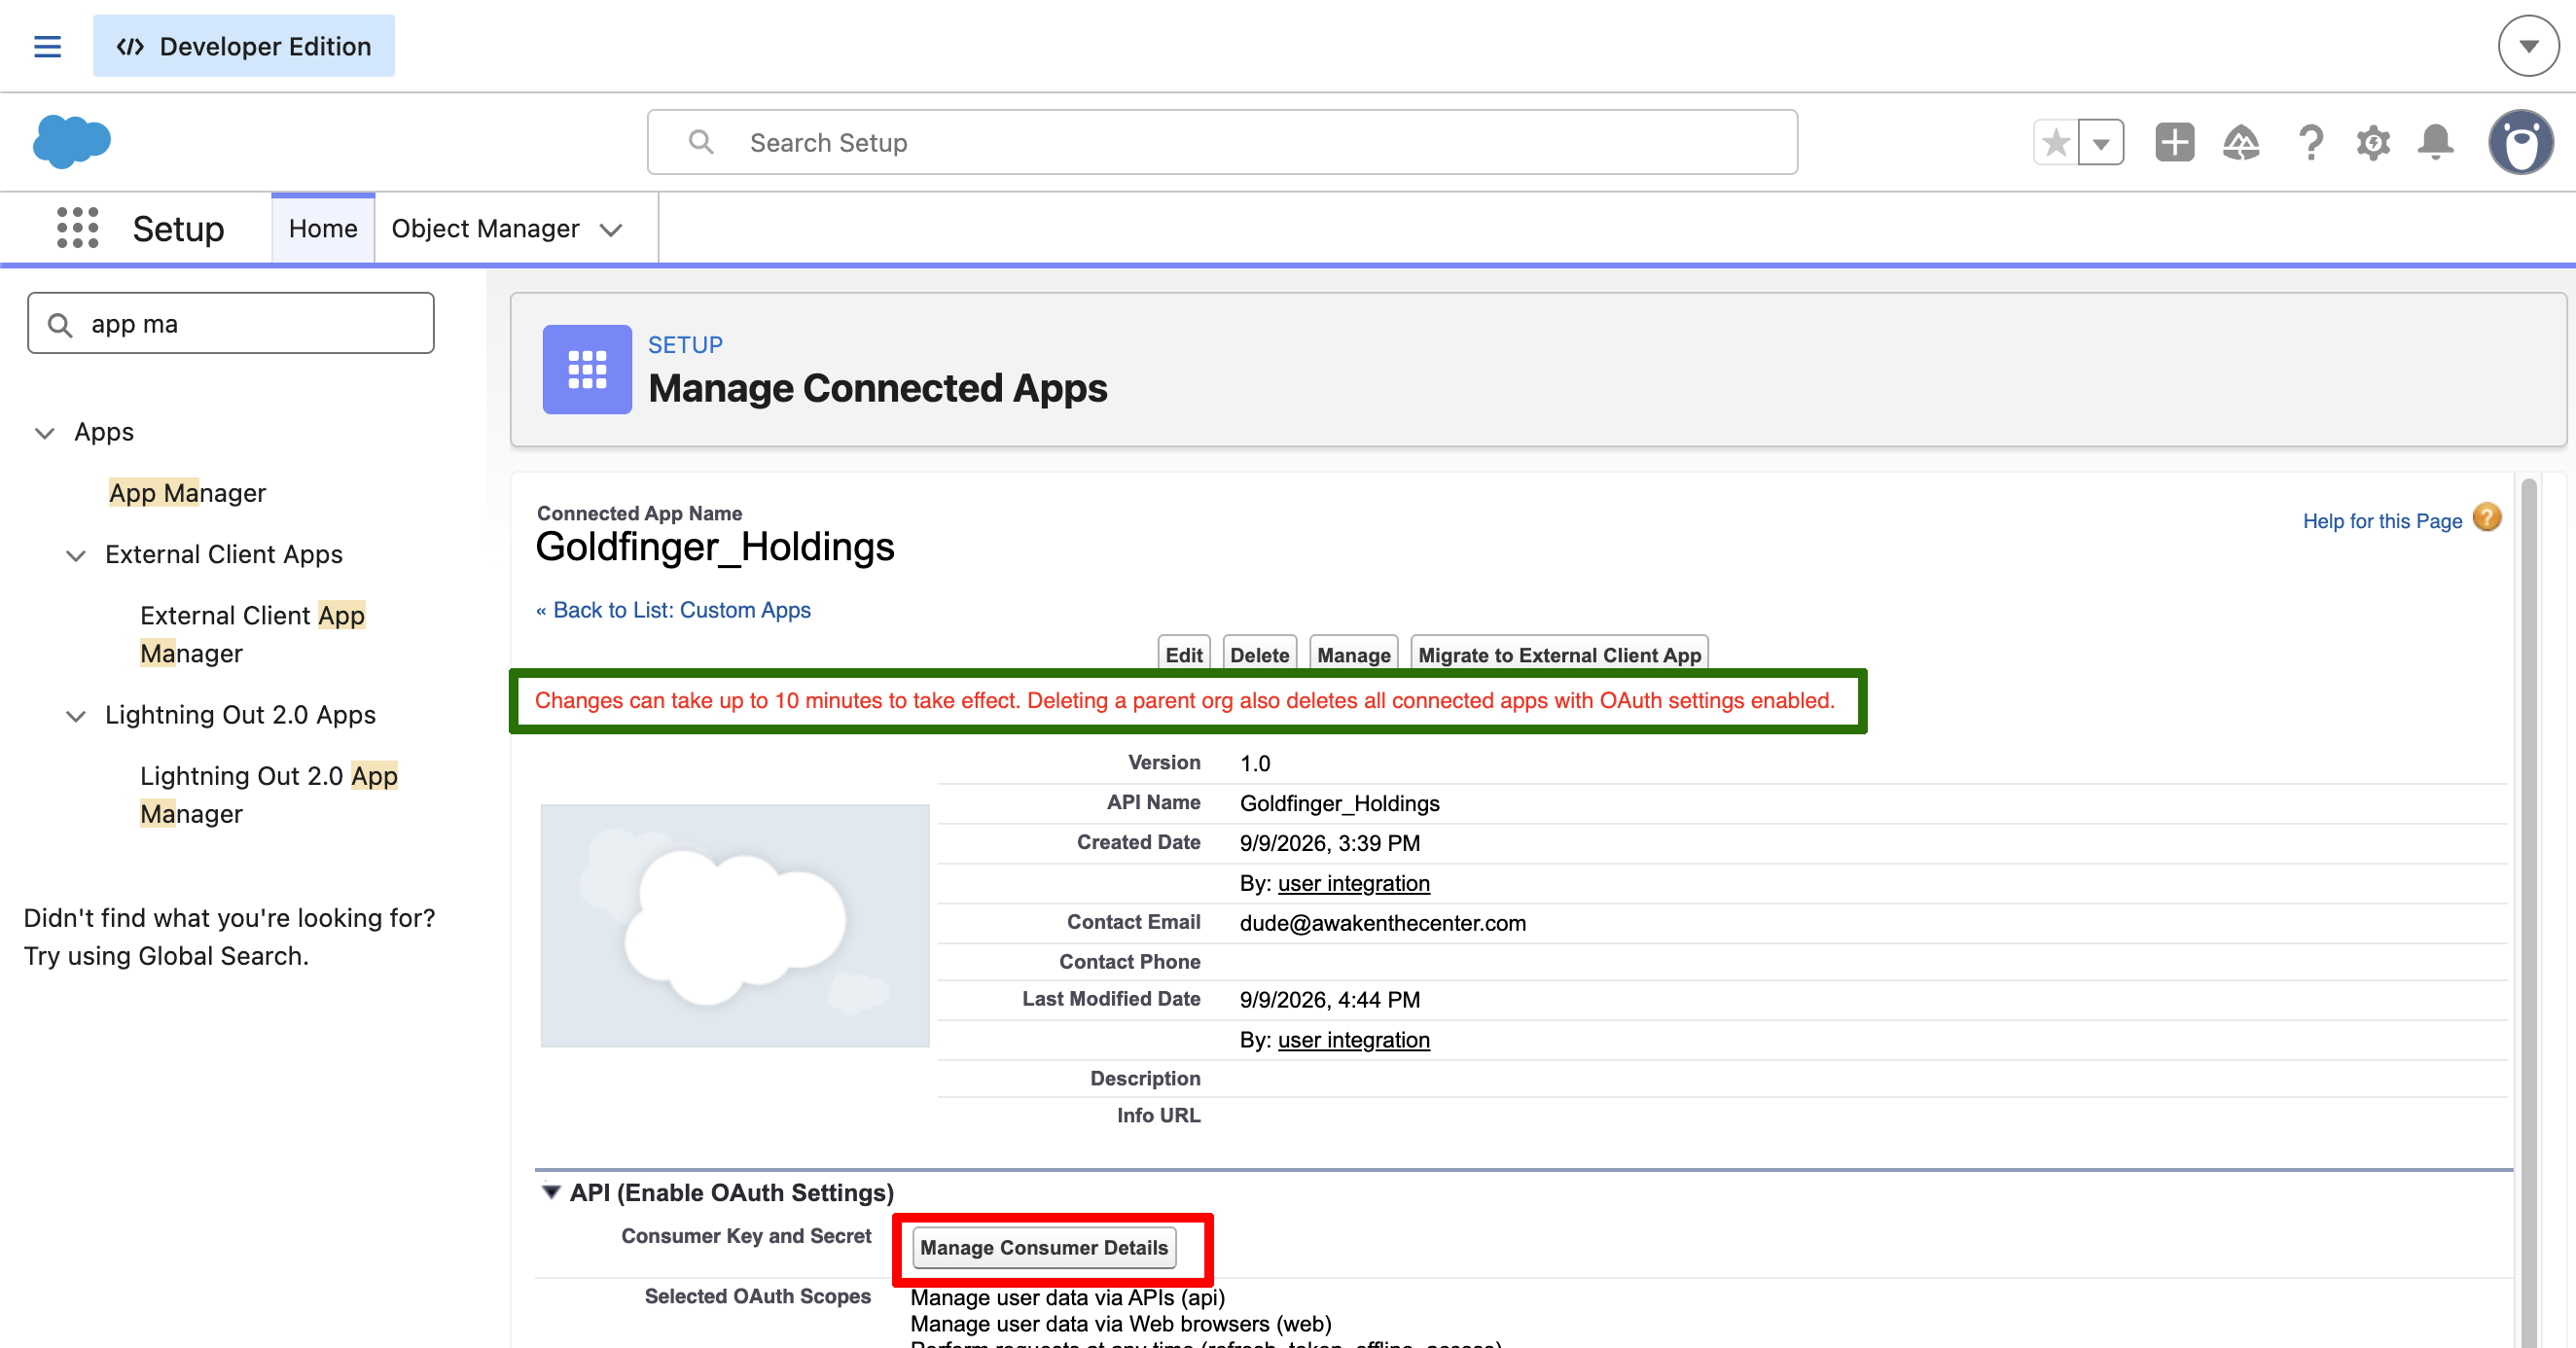Click the Search Setup field

tap(1222, 143)
